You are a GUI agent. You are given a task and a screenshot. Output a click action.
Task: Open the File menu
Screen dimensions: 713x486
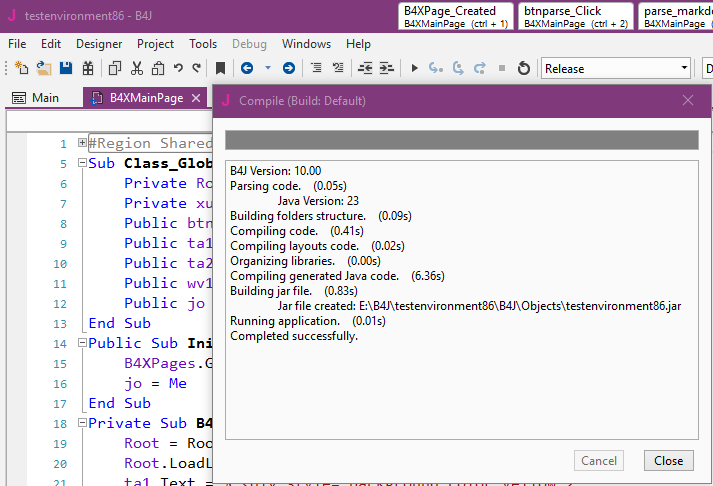point(17,44)
